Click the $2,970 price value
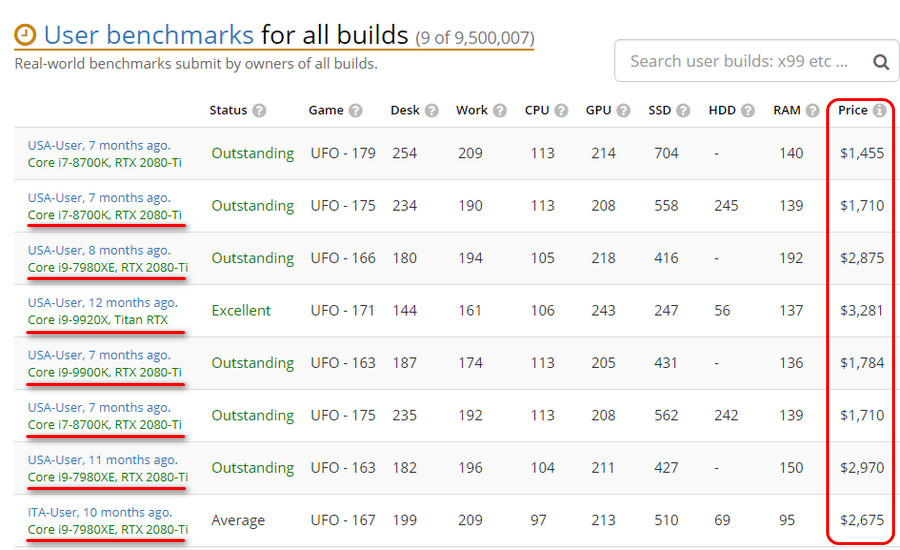This screenshot has height=550, width=900. [862, 468]
